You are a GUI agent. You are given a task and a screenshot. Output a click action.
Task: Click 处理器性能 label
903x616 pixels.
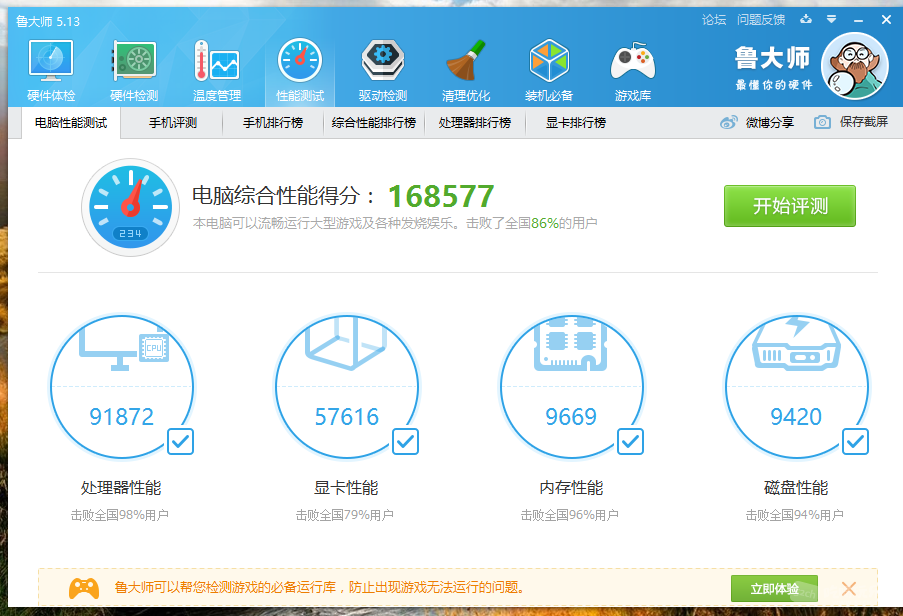121,488
